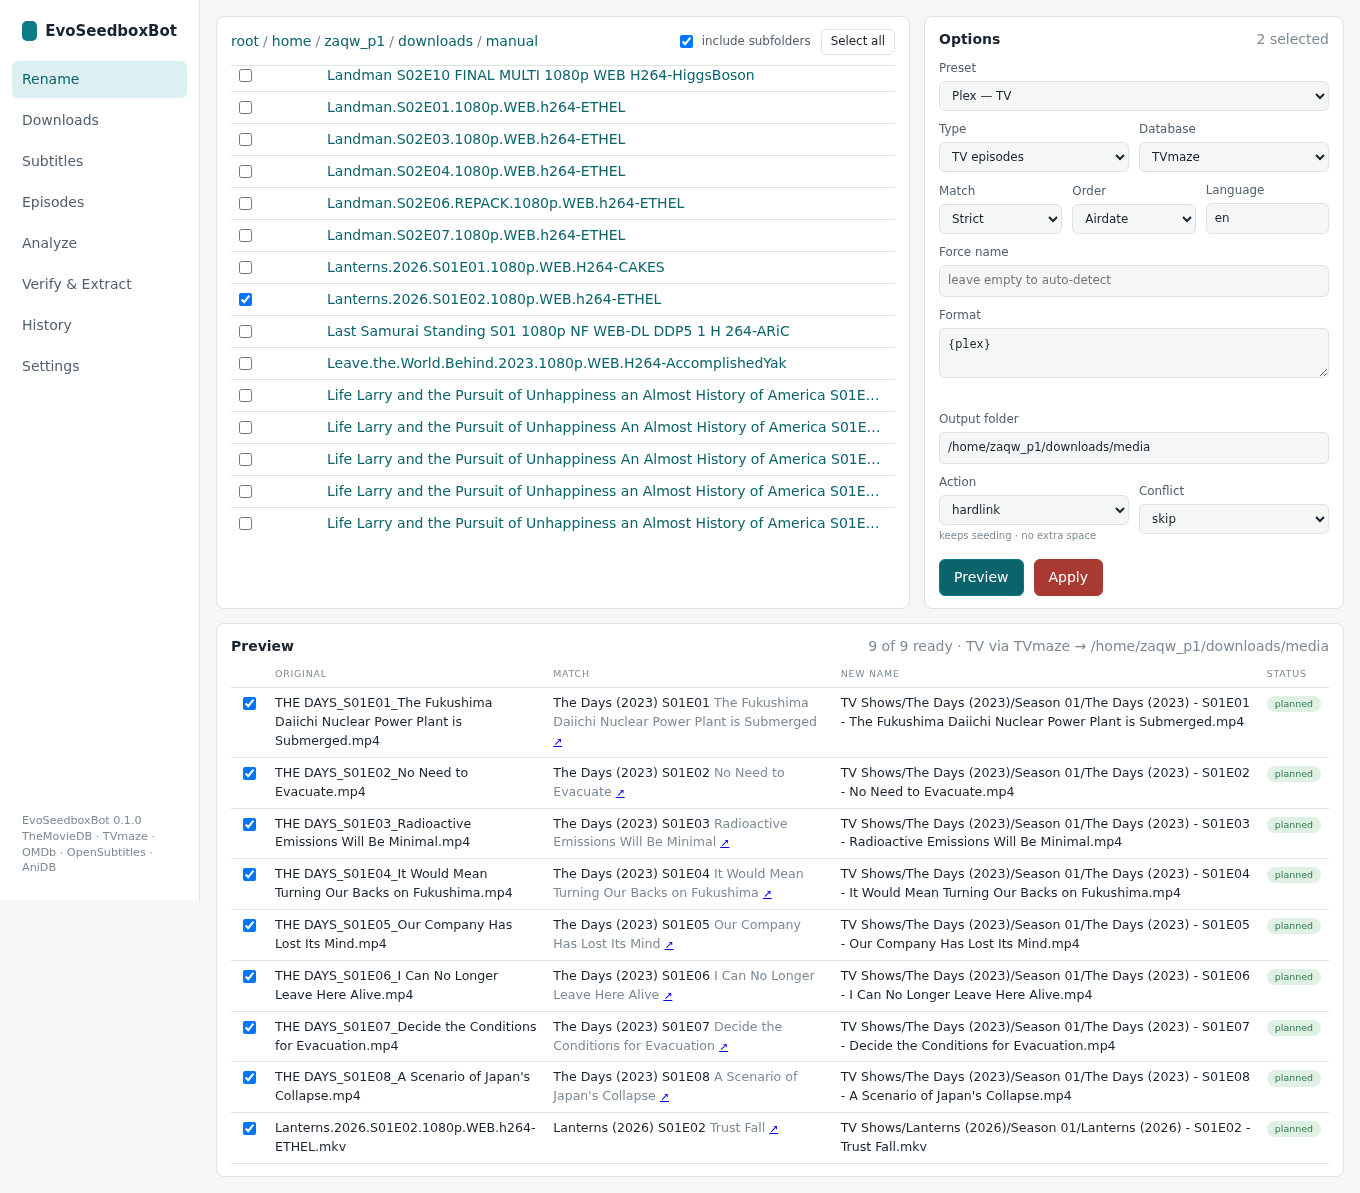Open external link for The Days S01E05 match
Screen dimensions: 1360x1193
coord(669,945)
